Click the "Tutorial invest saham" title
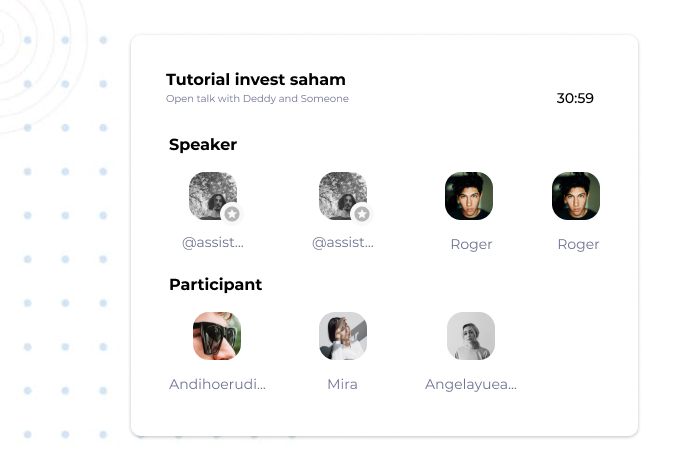Viewport: 690px width, 471px height. (256, 80)
